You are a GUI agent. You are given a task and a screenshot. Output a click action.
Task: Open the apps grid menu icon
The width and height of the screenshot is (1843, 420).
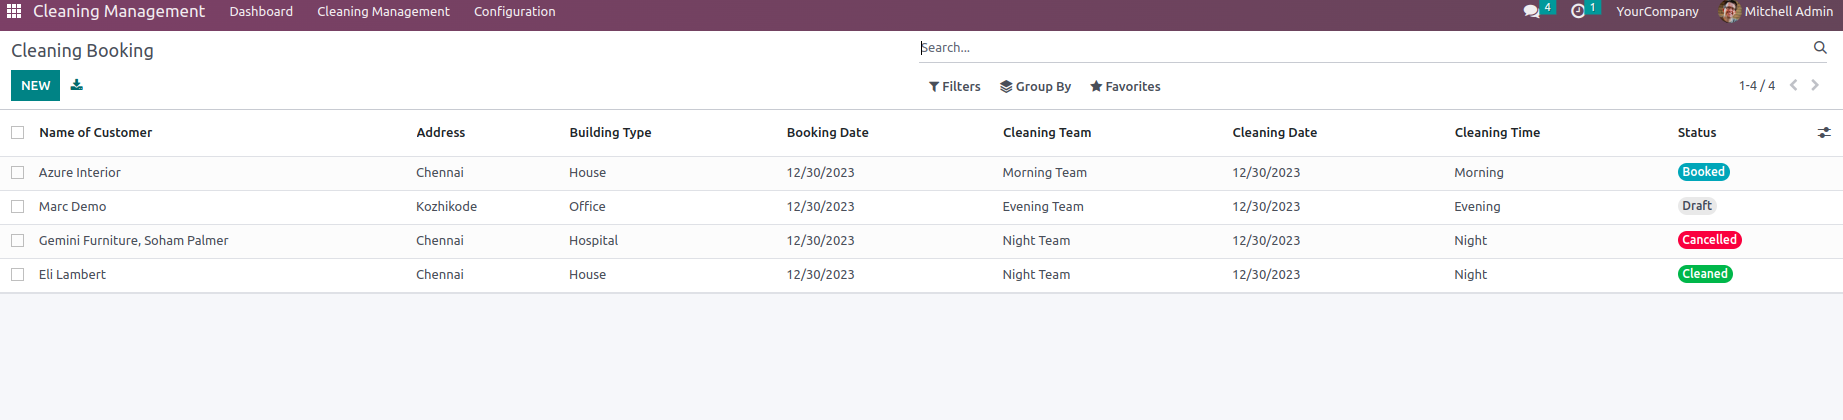(x=14, y=11)
